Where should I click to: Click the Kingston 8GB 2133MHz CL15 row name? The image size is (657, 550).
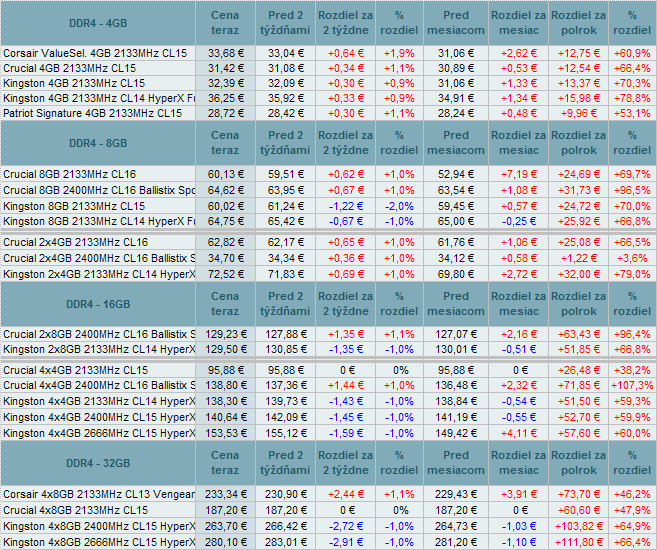tap(74, 206)
